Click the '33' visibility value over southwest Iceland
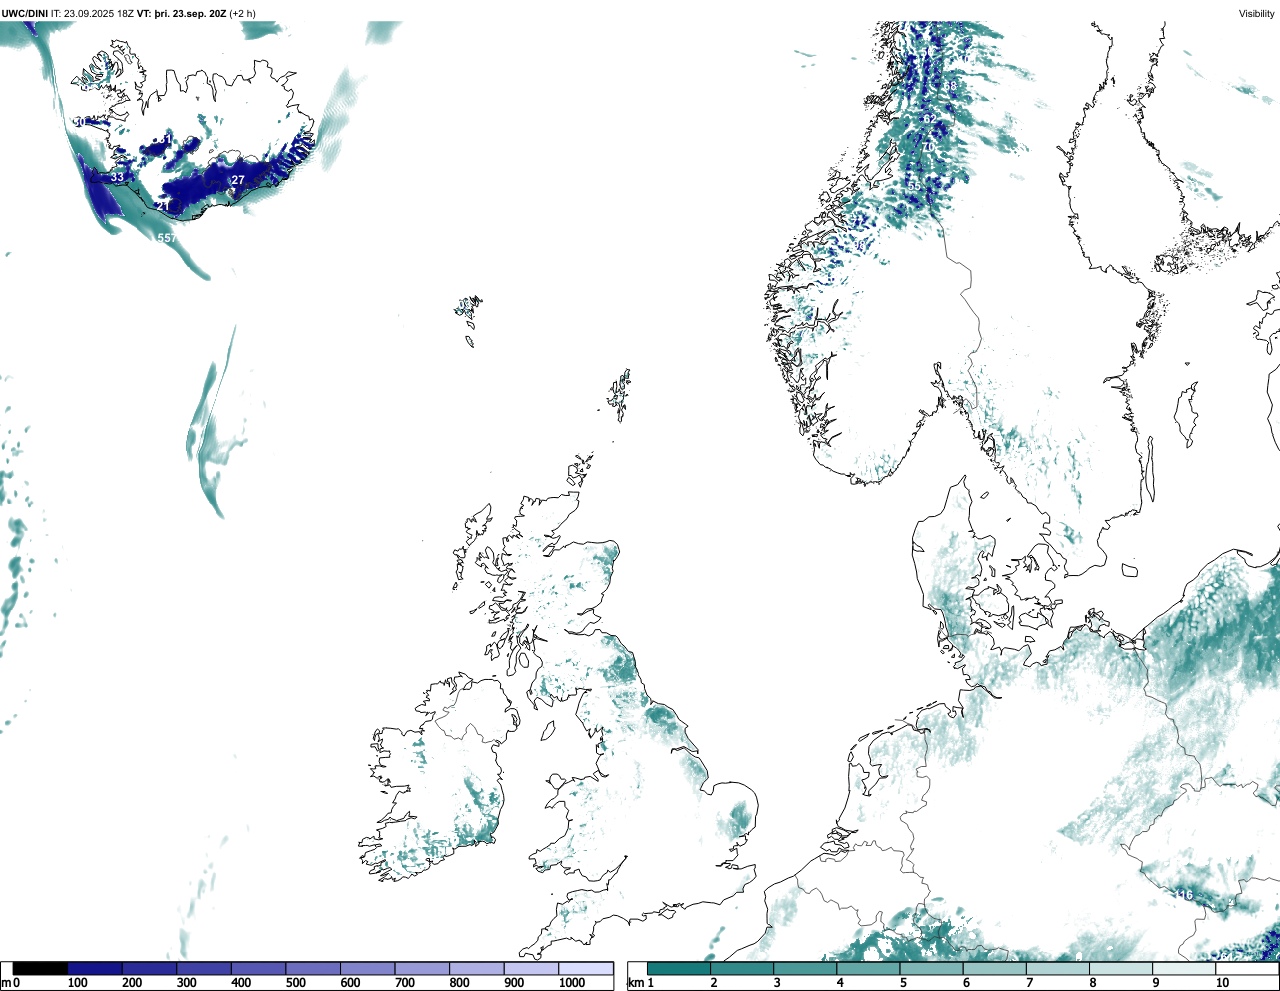Screen dimensions: 1280x991 (x=117, y=177)
